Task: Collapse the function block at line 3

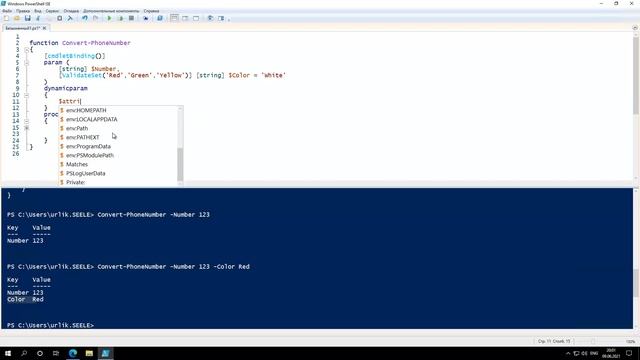Action: (x=27, y=50)
